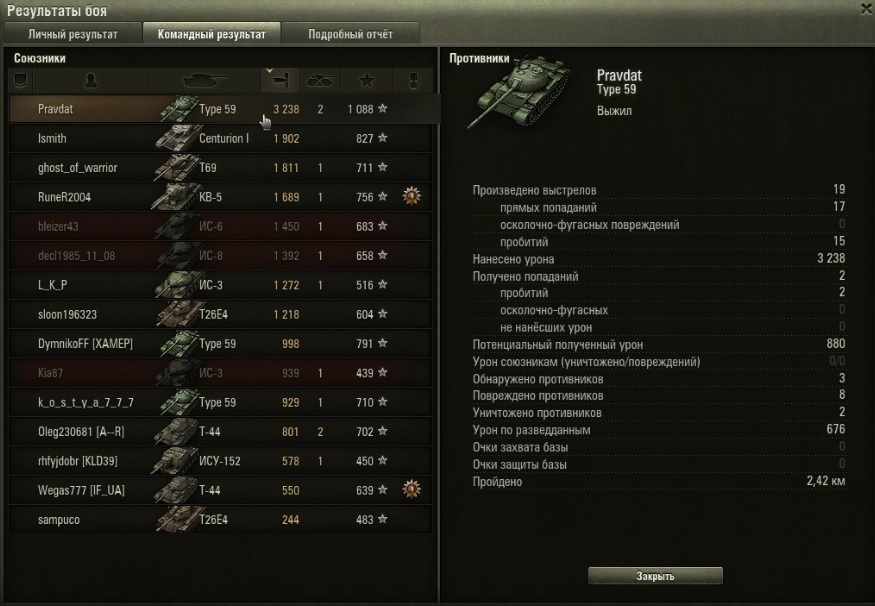
Task: Select sampuco T26E4 row
Action: (220, 520)
